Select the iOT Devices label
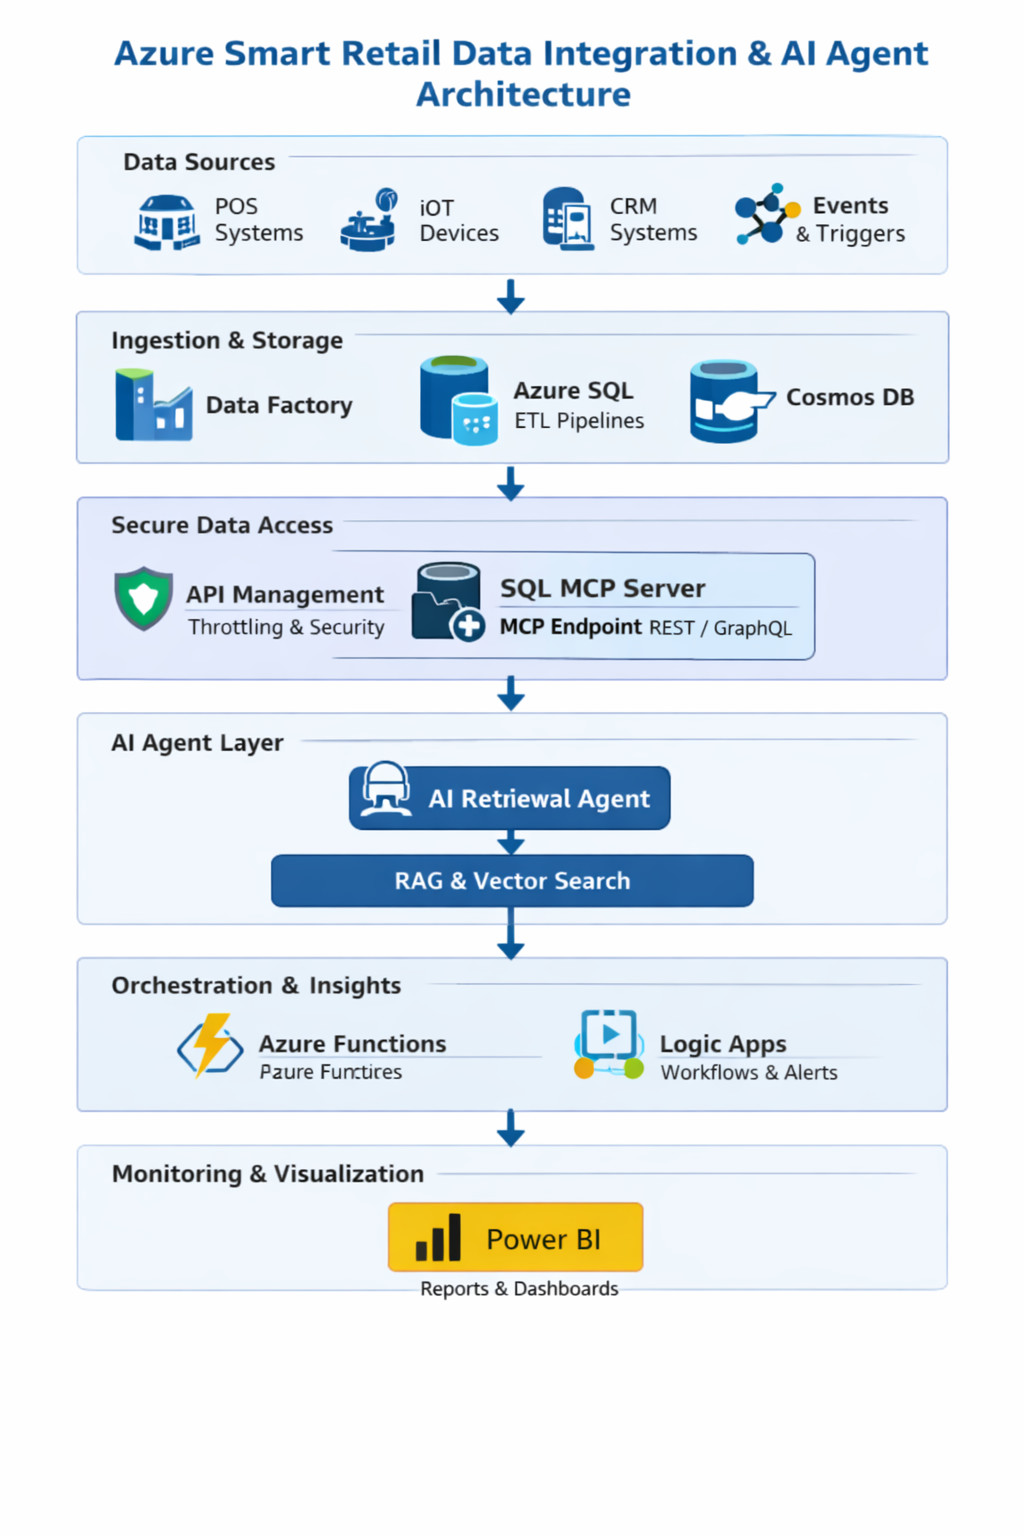This screenshot has width=1024, height=1536. [x=459, y=220]
